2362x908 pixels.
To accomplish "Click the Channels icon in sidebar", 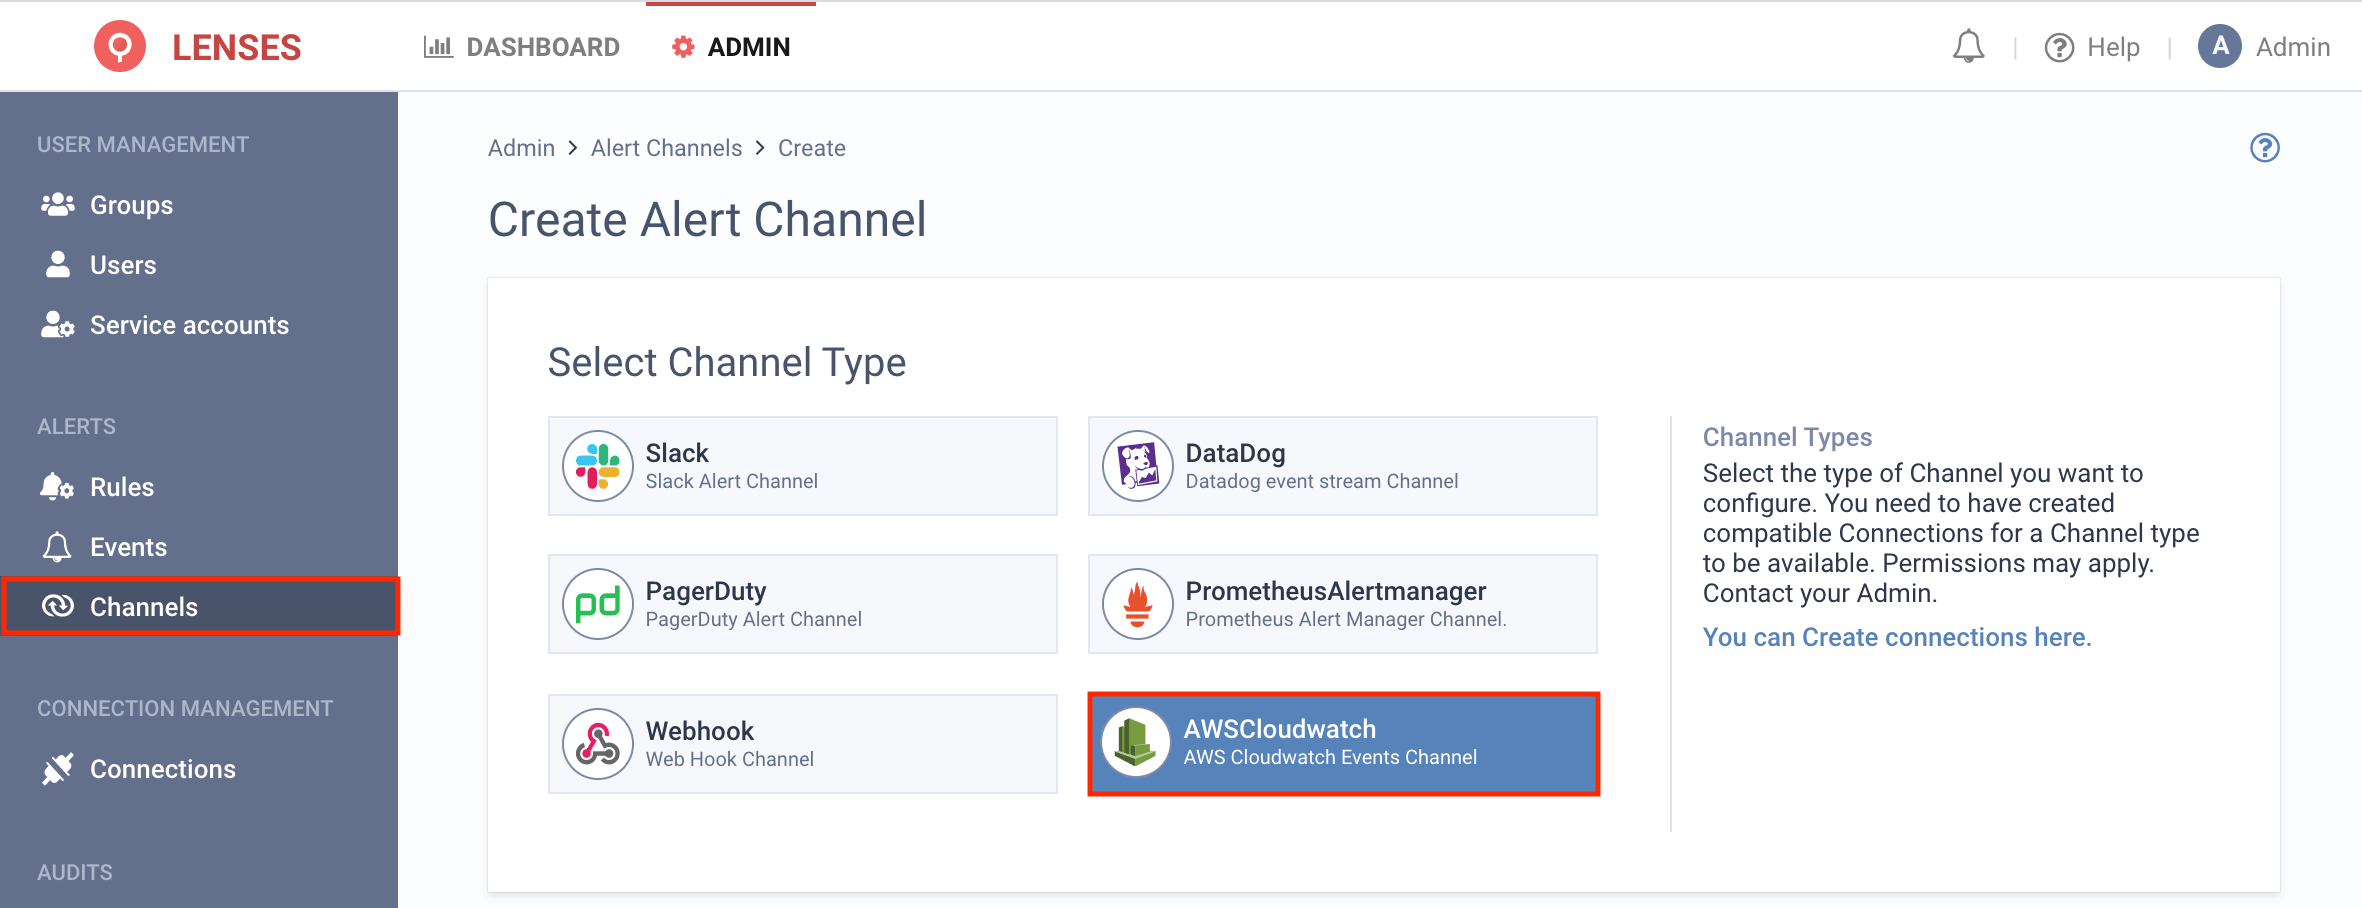I will coord(58,606).
